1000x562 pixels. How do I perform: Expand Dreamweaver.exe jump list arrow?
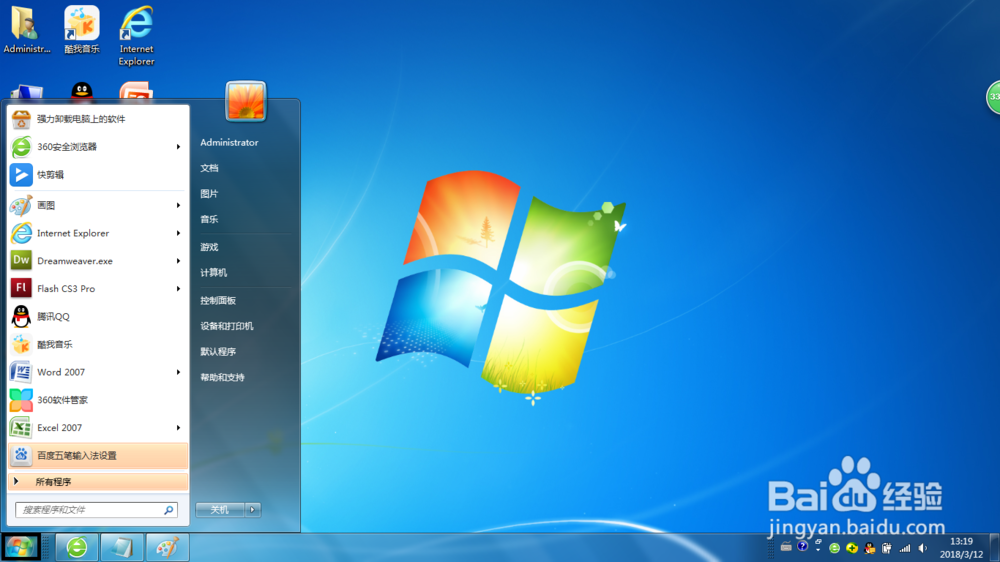179,261
